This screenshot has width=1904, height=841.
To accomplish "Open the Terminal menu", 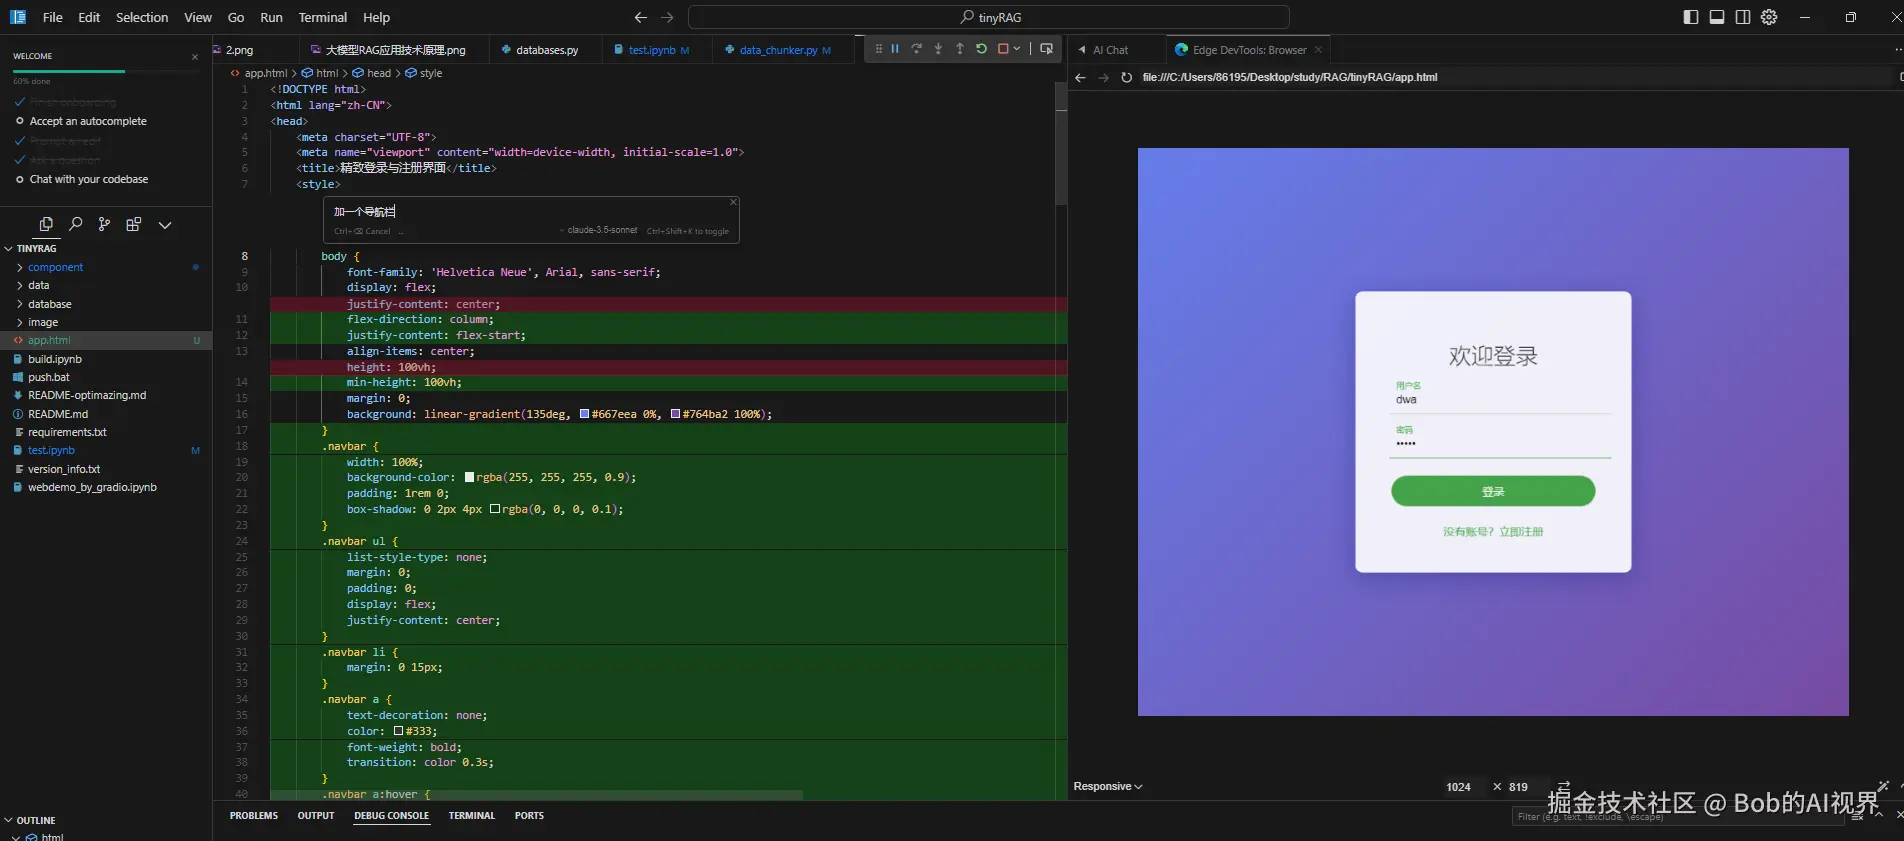I will click(322, 17).
